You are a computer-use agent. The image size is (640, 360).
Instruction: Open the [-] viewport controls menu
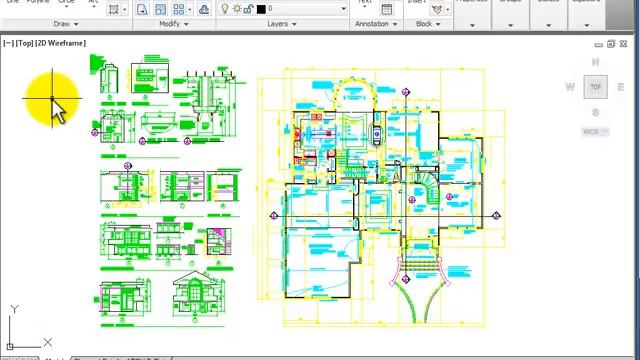(8, 43)
